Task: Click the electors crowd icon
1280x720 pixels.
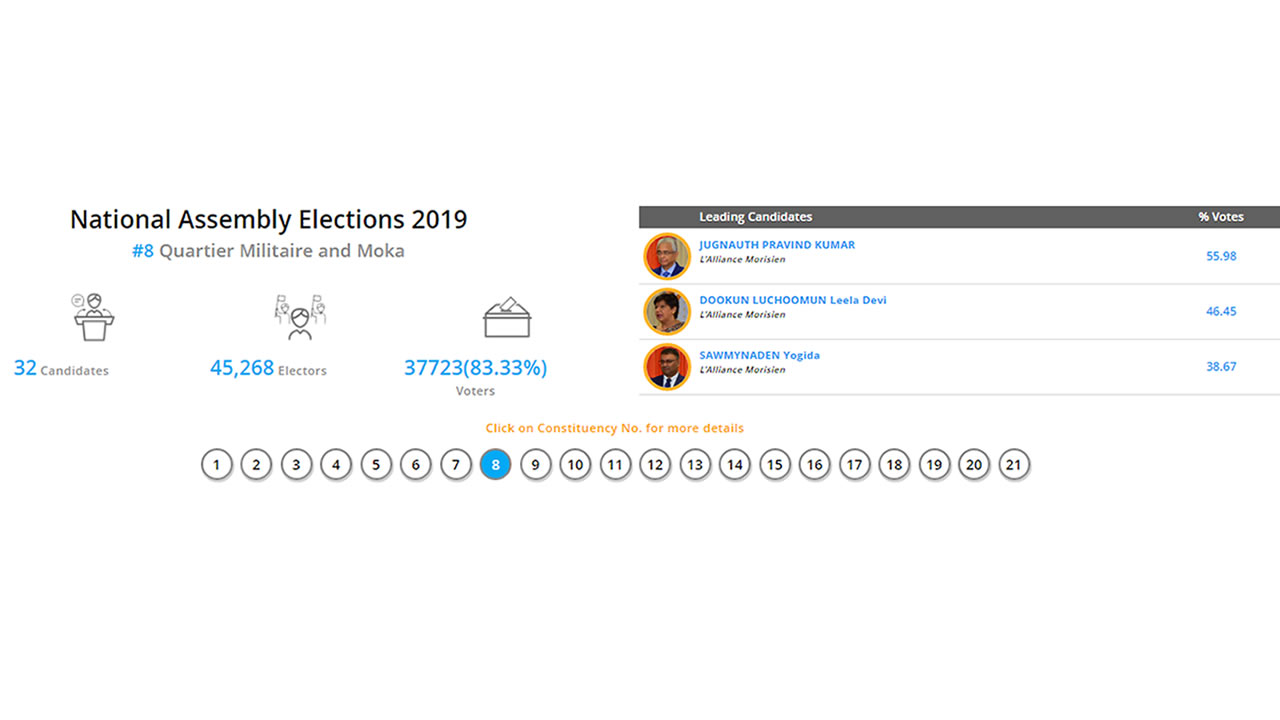Action: (300, 317)
